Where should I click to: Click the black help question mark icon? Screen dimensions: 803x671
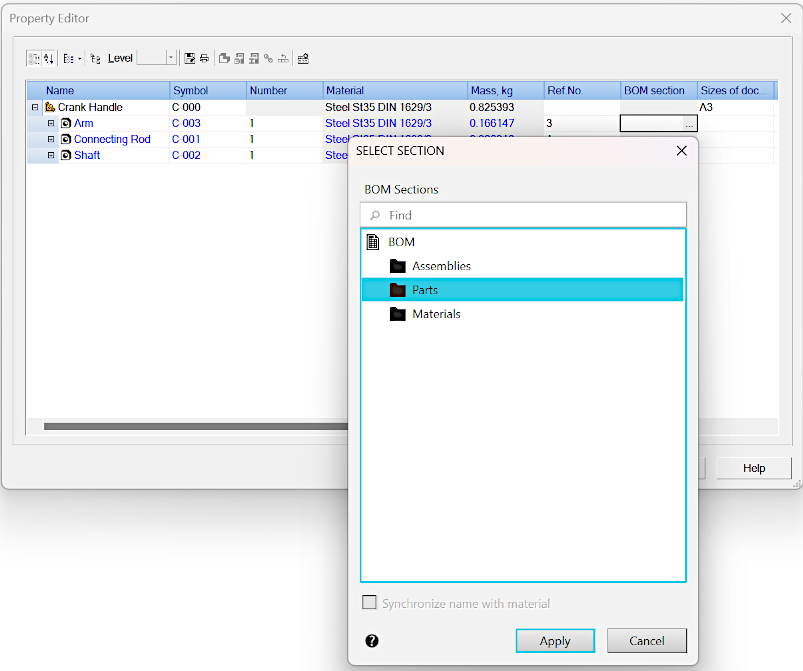[372, 641]
